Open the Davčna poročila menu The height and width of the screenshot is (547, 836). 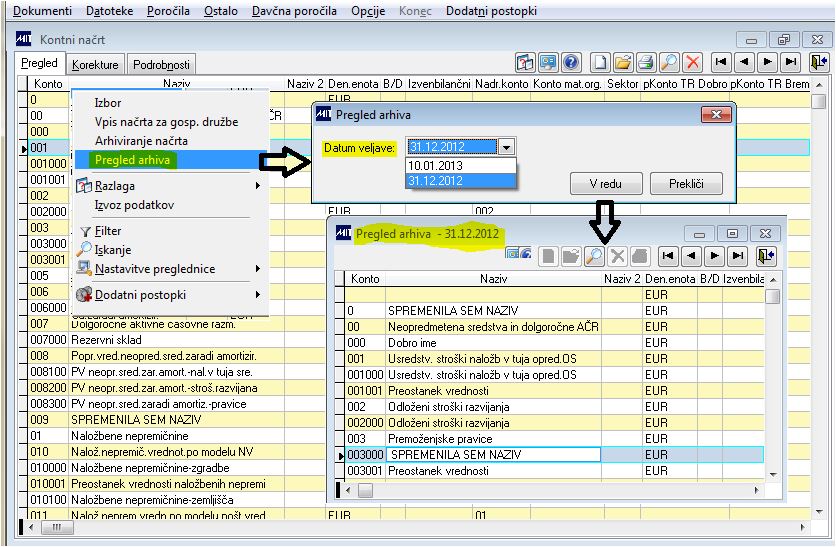(294, 11)
